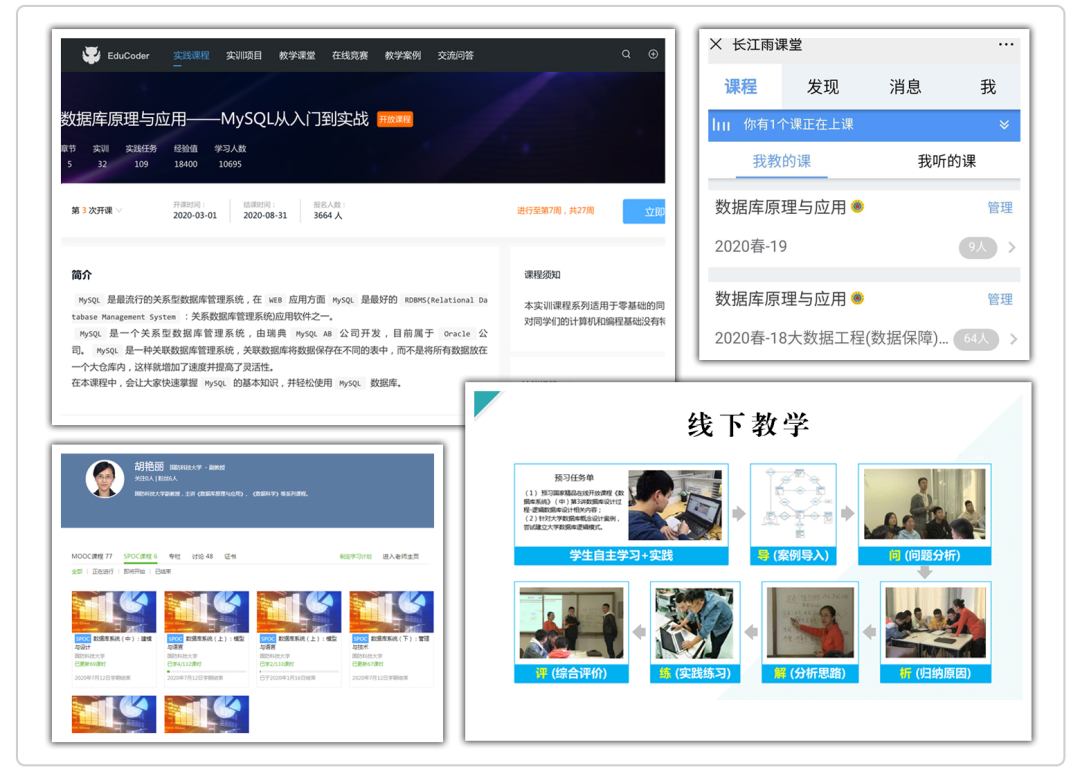Viewport: 1080px width, 774px height.
Task: Click 胡艳丽's round profile avatar
Action: click(105, 479)
